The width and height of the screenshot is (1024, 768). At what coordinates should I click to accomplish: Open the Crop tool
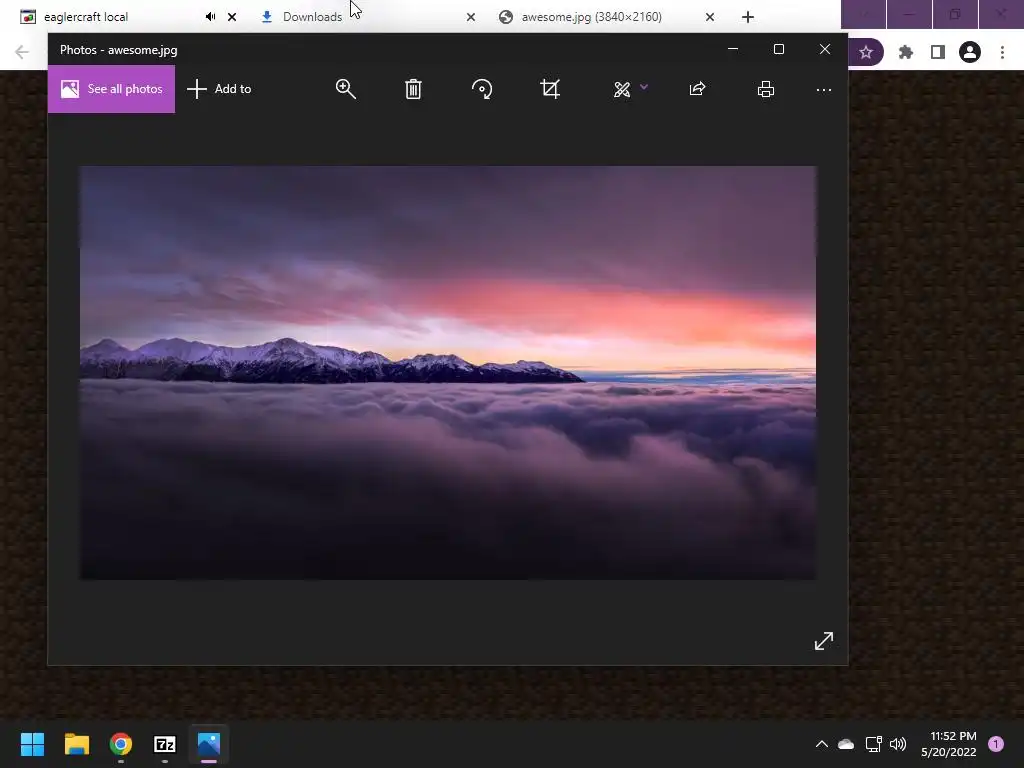tap(550, 89)
